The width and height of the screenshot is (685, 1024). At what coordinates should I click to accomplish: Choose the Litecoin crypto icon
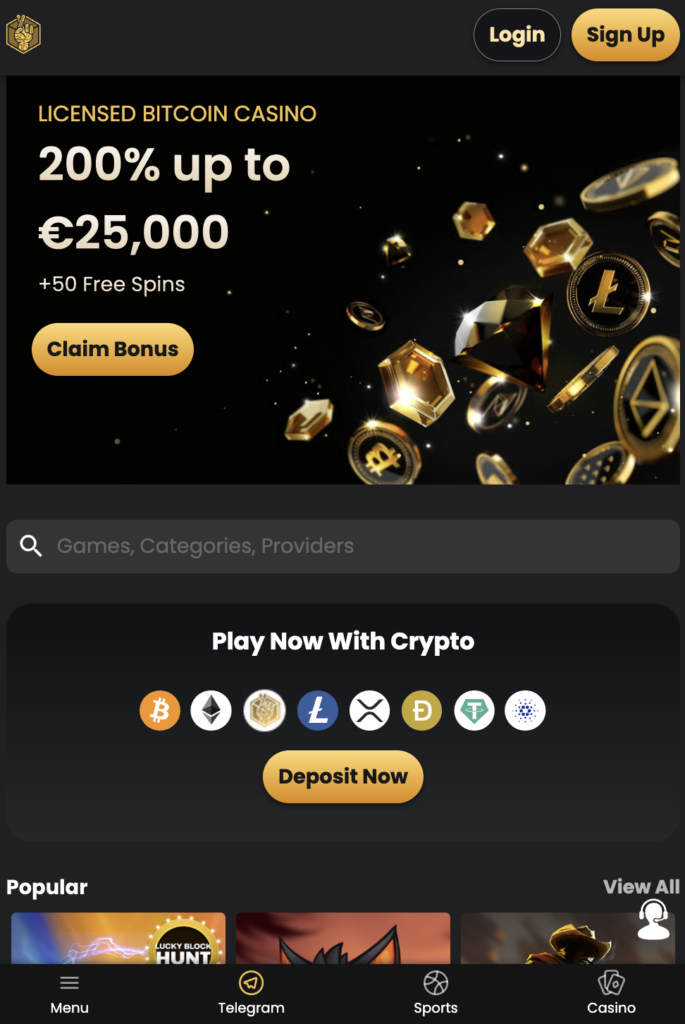[x=318, y=711]
